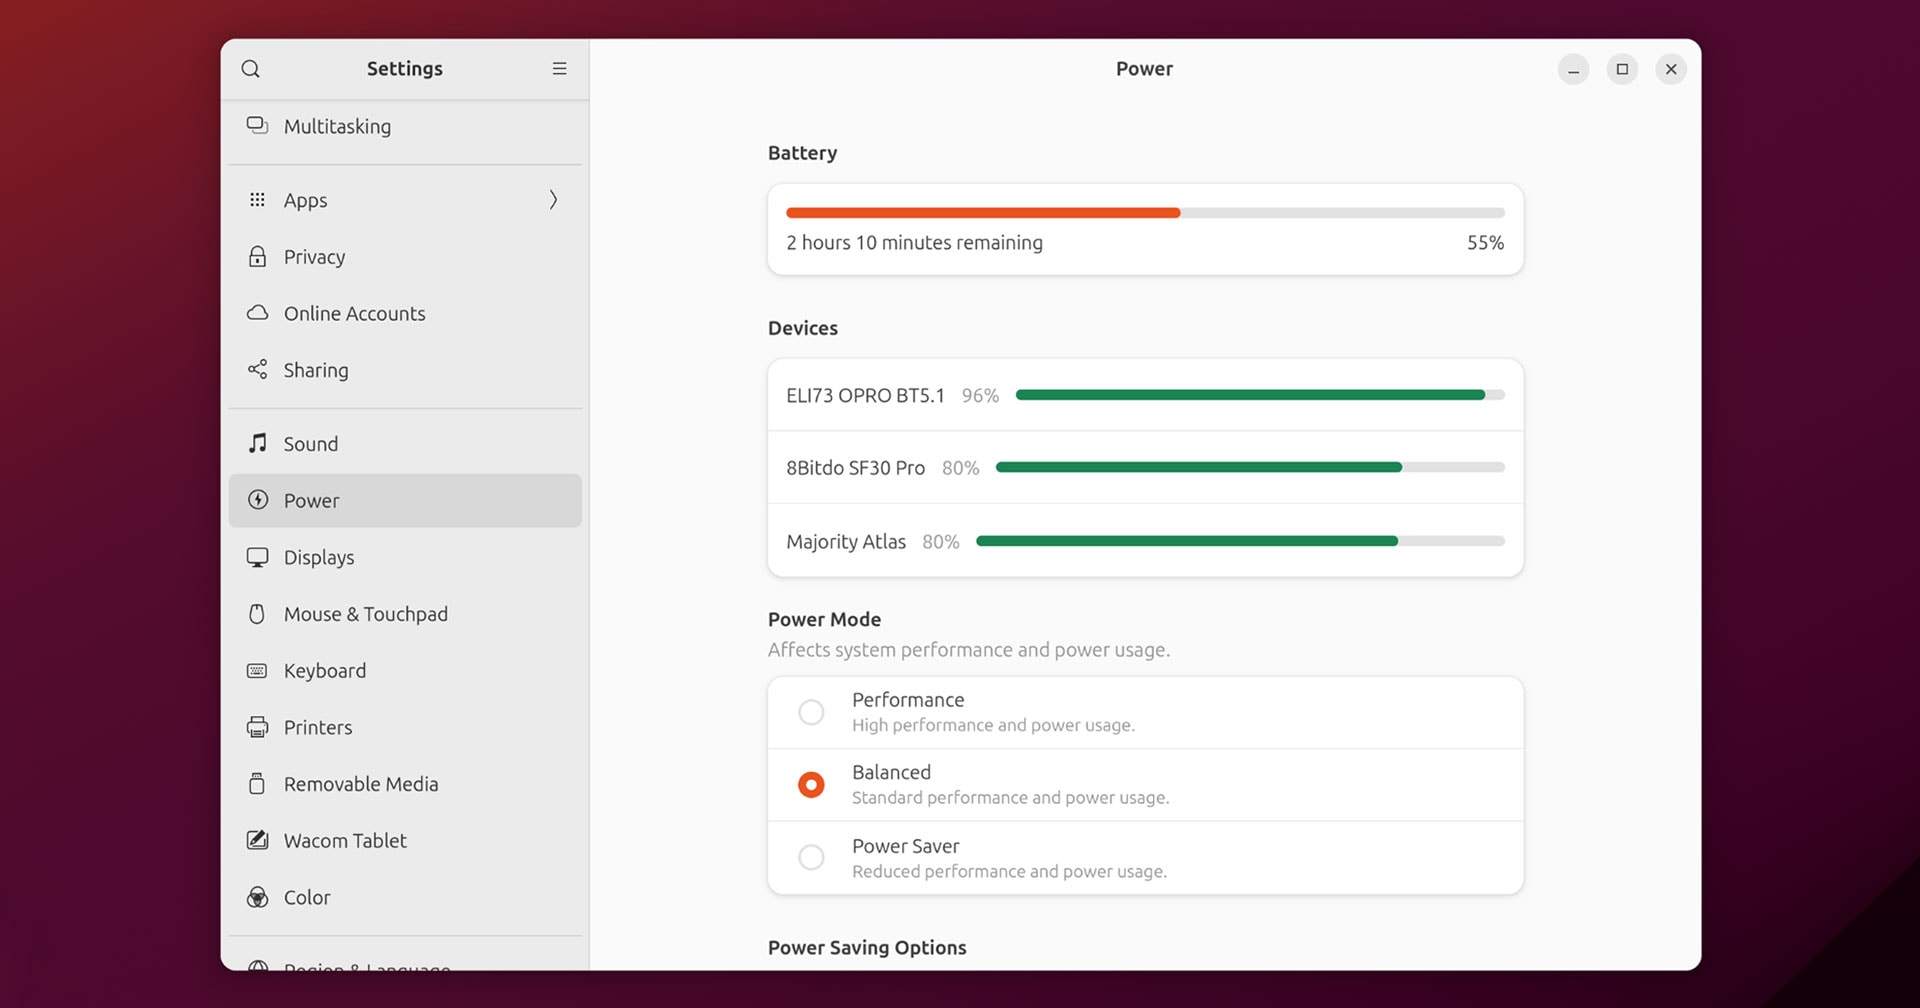Image resolution: width=1920 pixels, height=1008 pixels.
Task: Click the Keyboard icon in sidebar
Action: pos(257,671)
